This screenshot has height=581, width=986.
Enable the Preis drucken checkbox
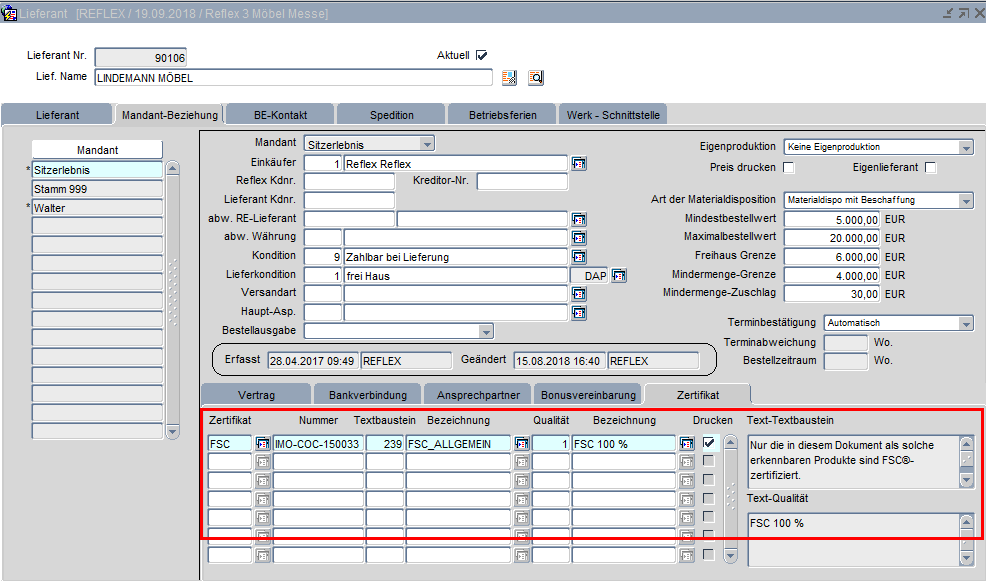point(788,167)
